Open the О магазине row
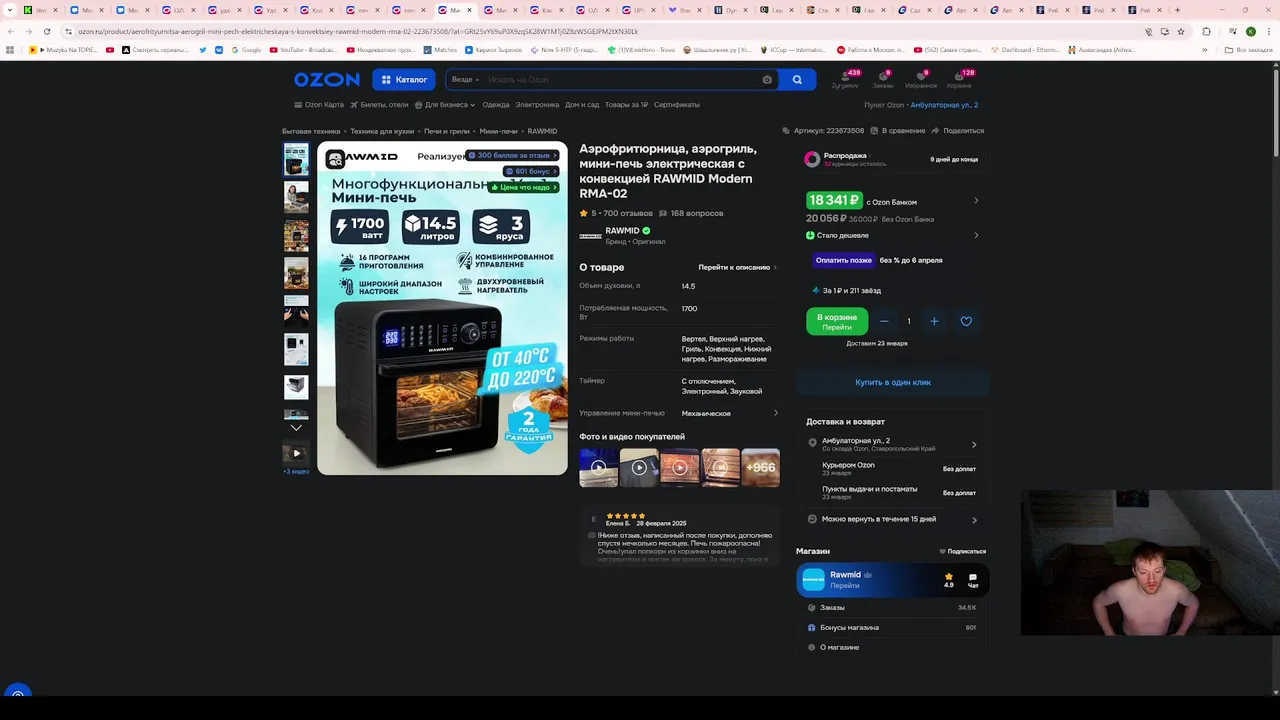The width and height of the screenshot is (1280, 720). click(x=892, y=647)
